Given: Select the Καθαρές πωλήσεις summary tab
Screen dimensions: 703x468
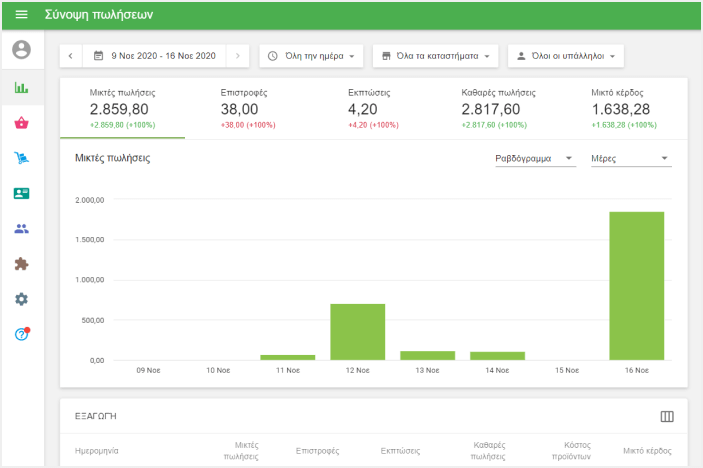Looking at the screenshot, I should coord(498,108).
